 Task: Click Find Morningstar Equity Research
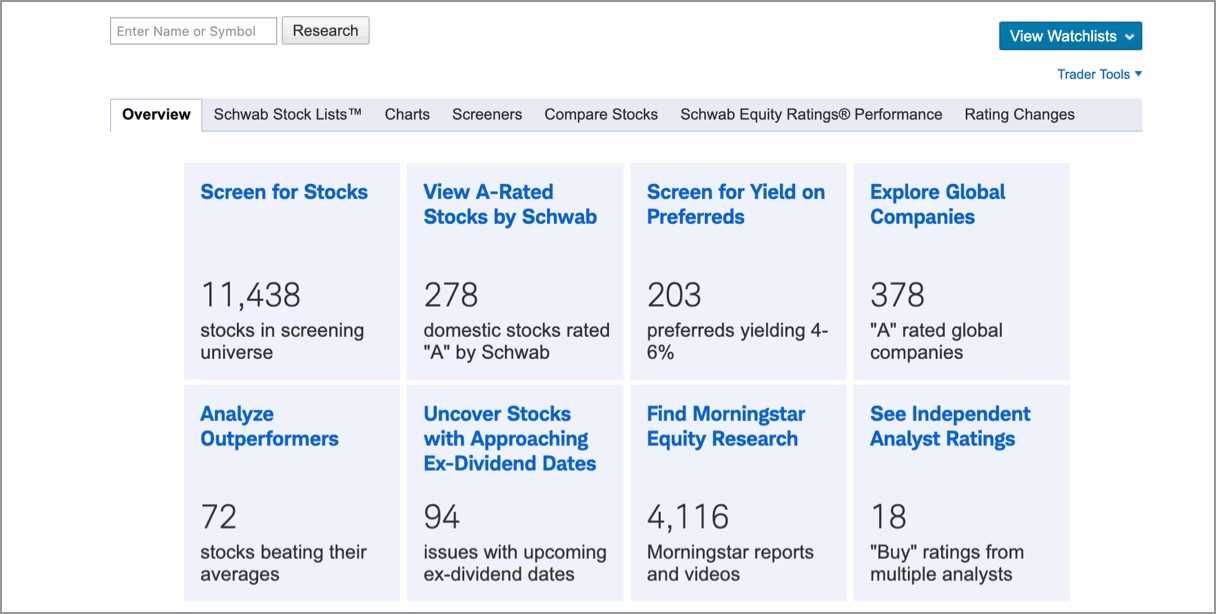[x=725, y=426]
